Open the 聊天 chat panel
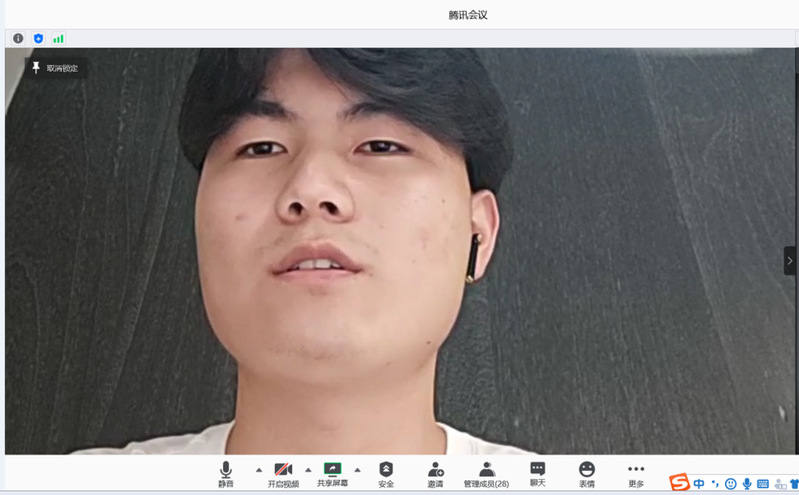 point(537,472)
